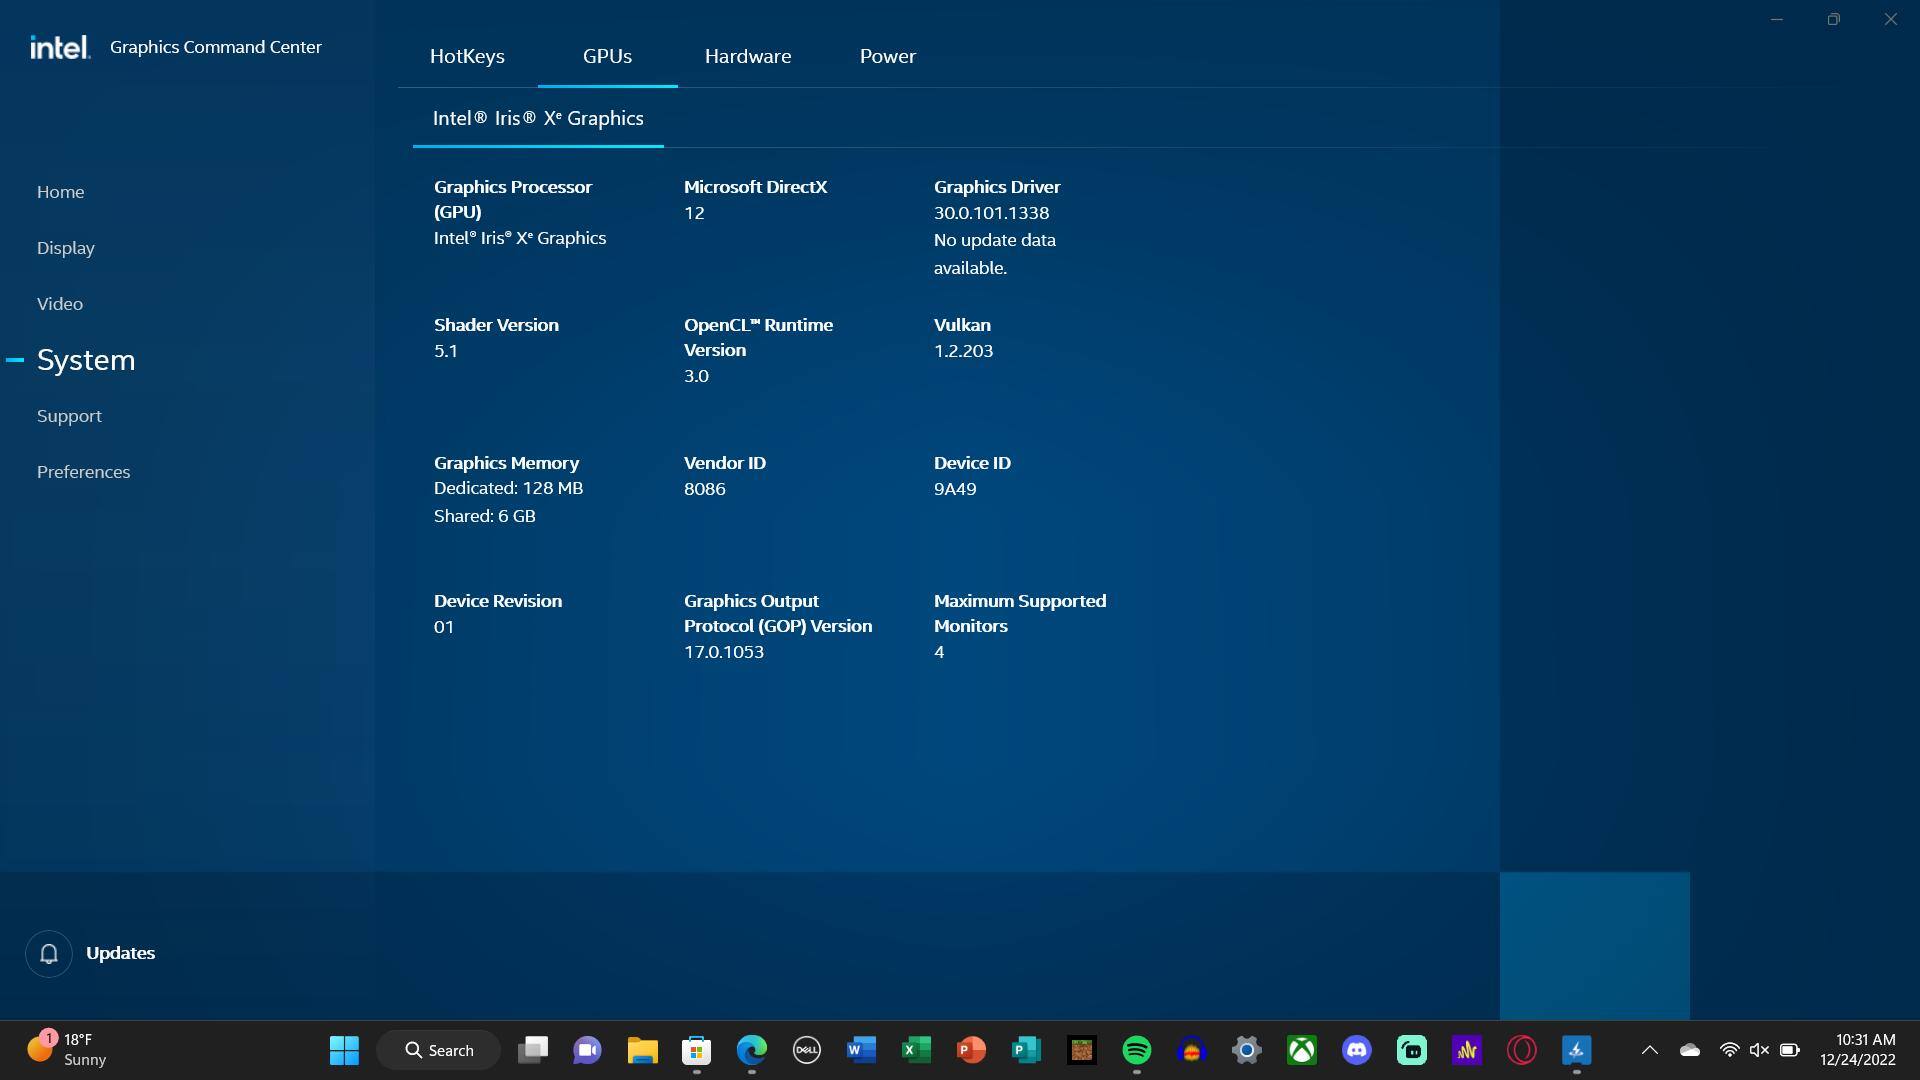Open Spotify from the taskbar
This screenshot has width=1920, height=1080.
pos(1136,1050)
